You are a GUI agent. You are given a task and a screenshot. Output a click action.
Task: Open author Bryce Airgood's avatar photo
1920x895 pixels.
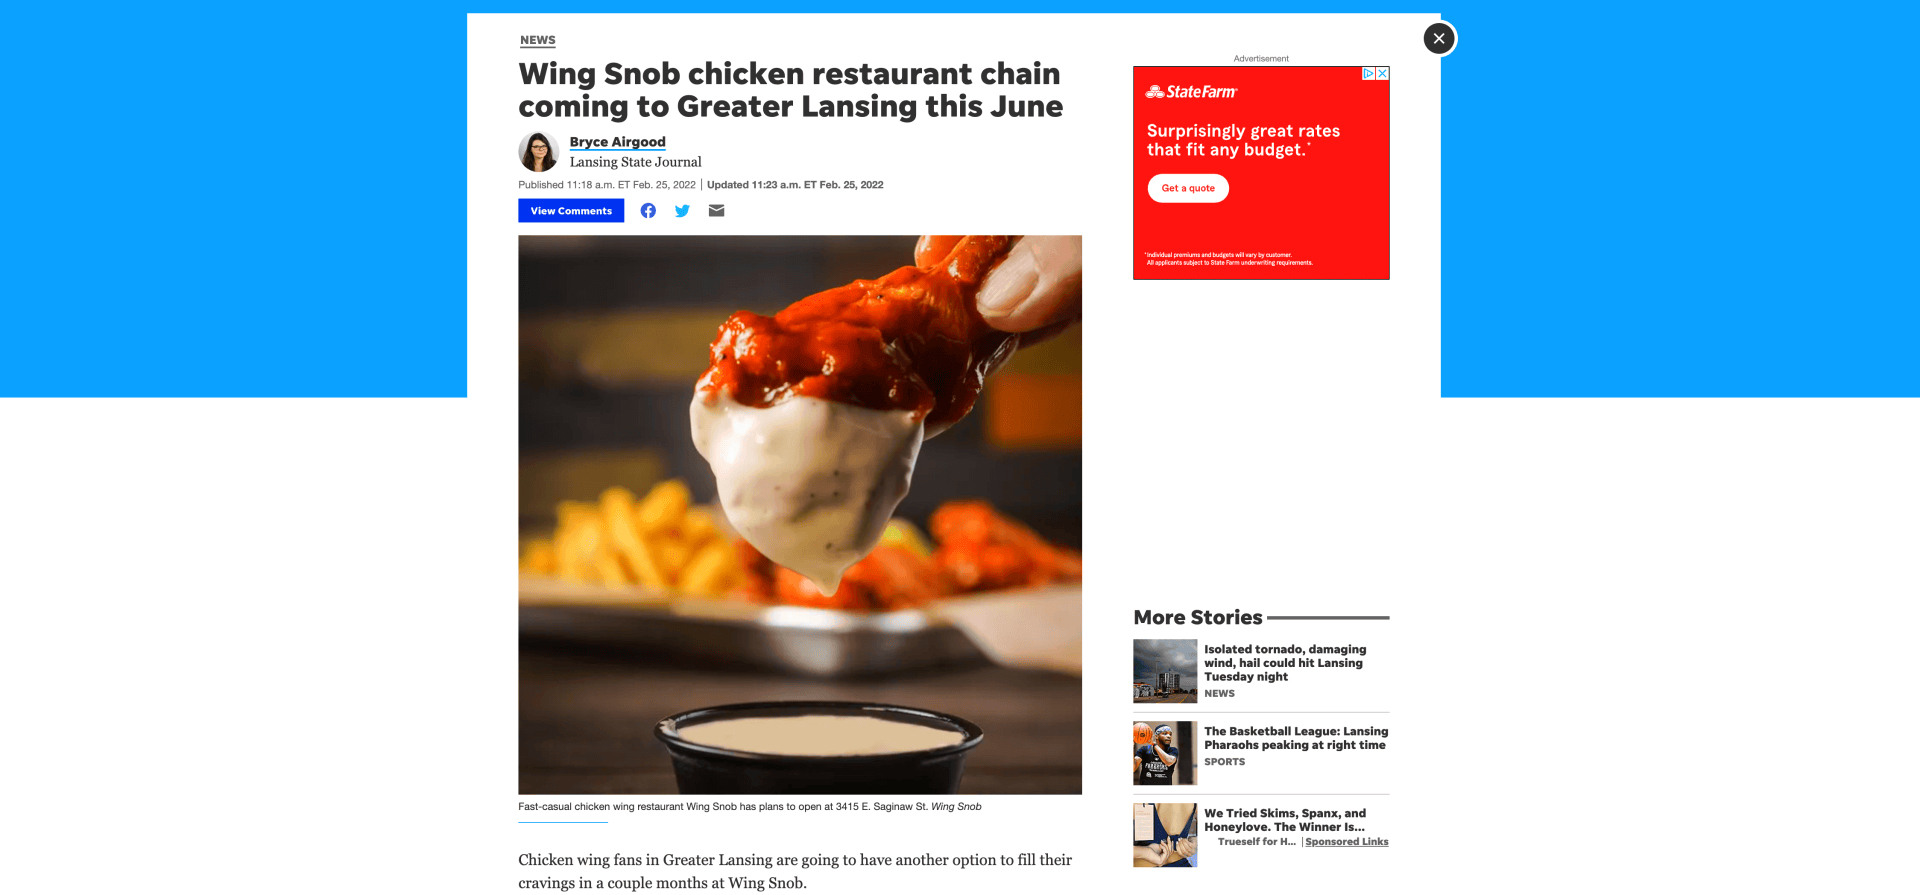tap(538, 152)
